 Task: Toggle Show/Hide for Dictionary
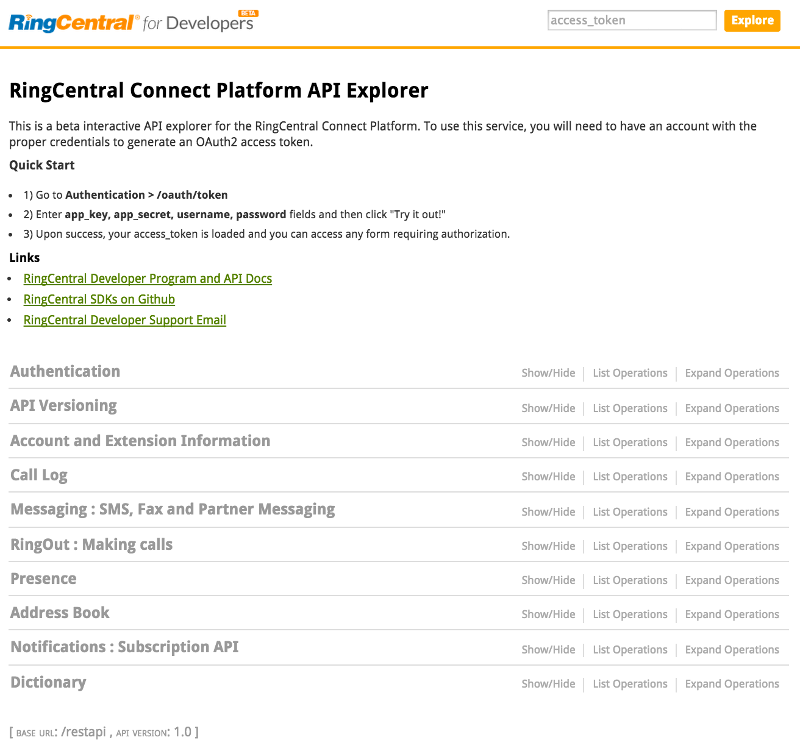548,684
